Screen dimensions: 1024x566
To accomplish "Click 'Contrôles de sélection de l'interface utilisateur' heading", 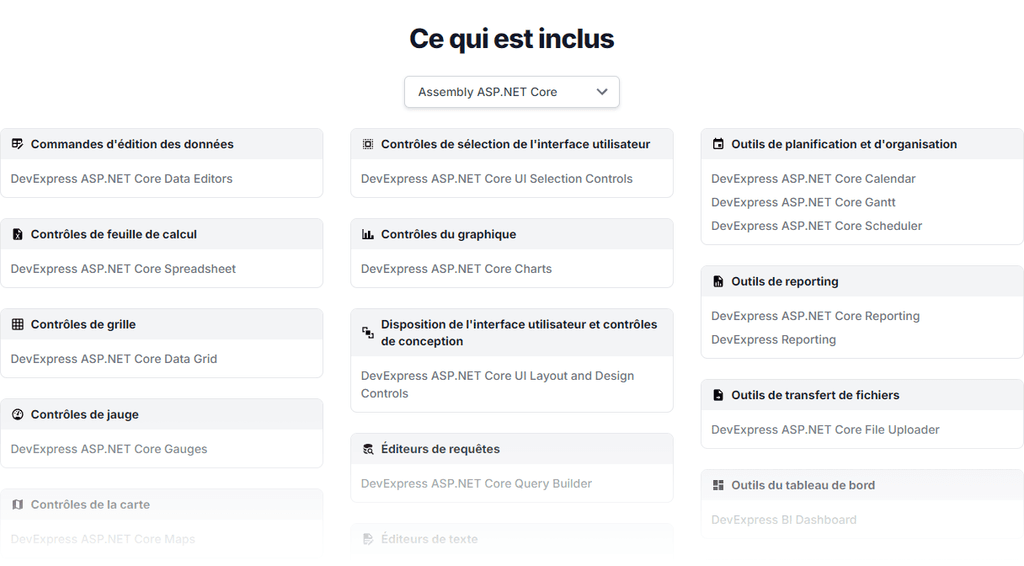I will pos(515,144).
